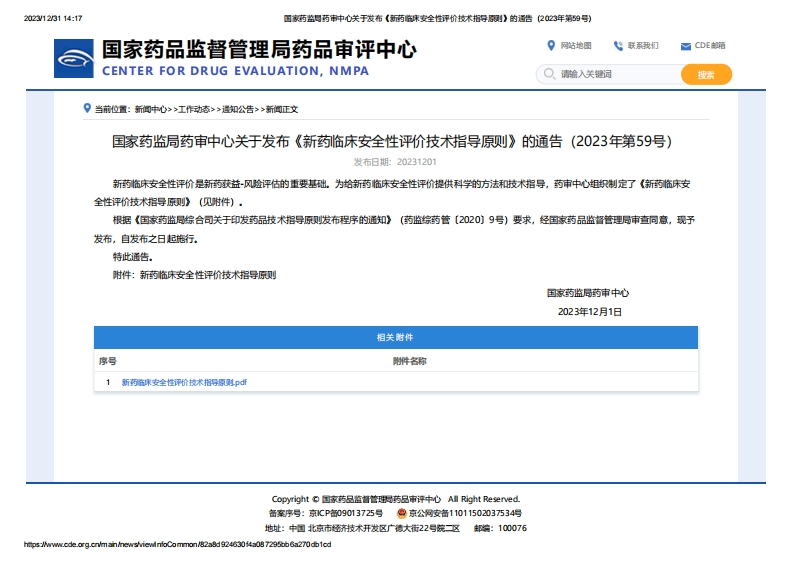The image size is (793, 561).
Task: Click the magnifier icon in search box
Action: 549,74
